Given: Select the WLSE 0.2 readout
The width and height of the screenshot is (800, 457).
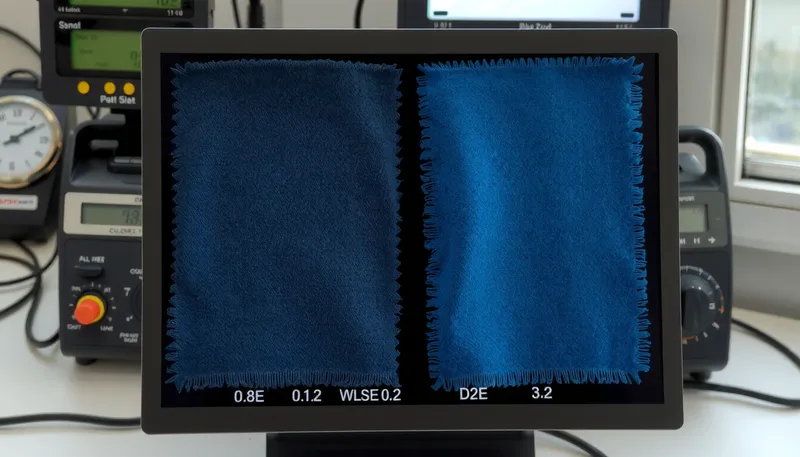Looking at the screenshot, I should 370,396.
